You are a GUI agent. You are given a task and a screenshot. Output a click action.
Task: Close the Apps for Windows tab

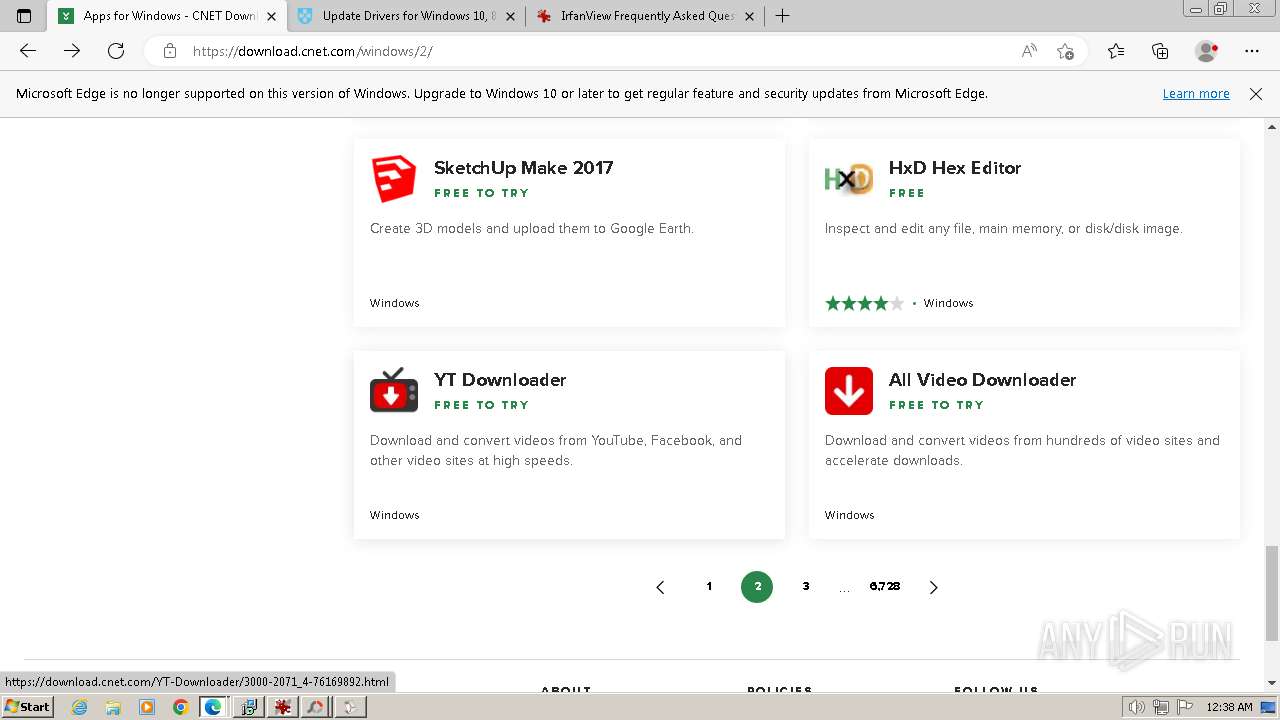[x=271, y=16]
